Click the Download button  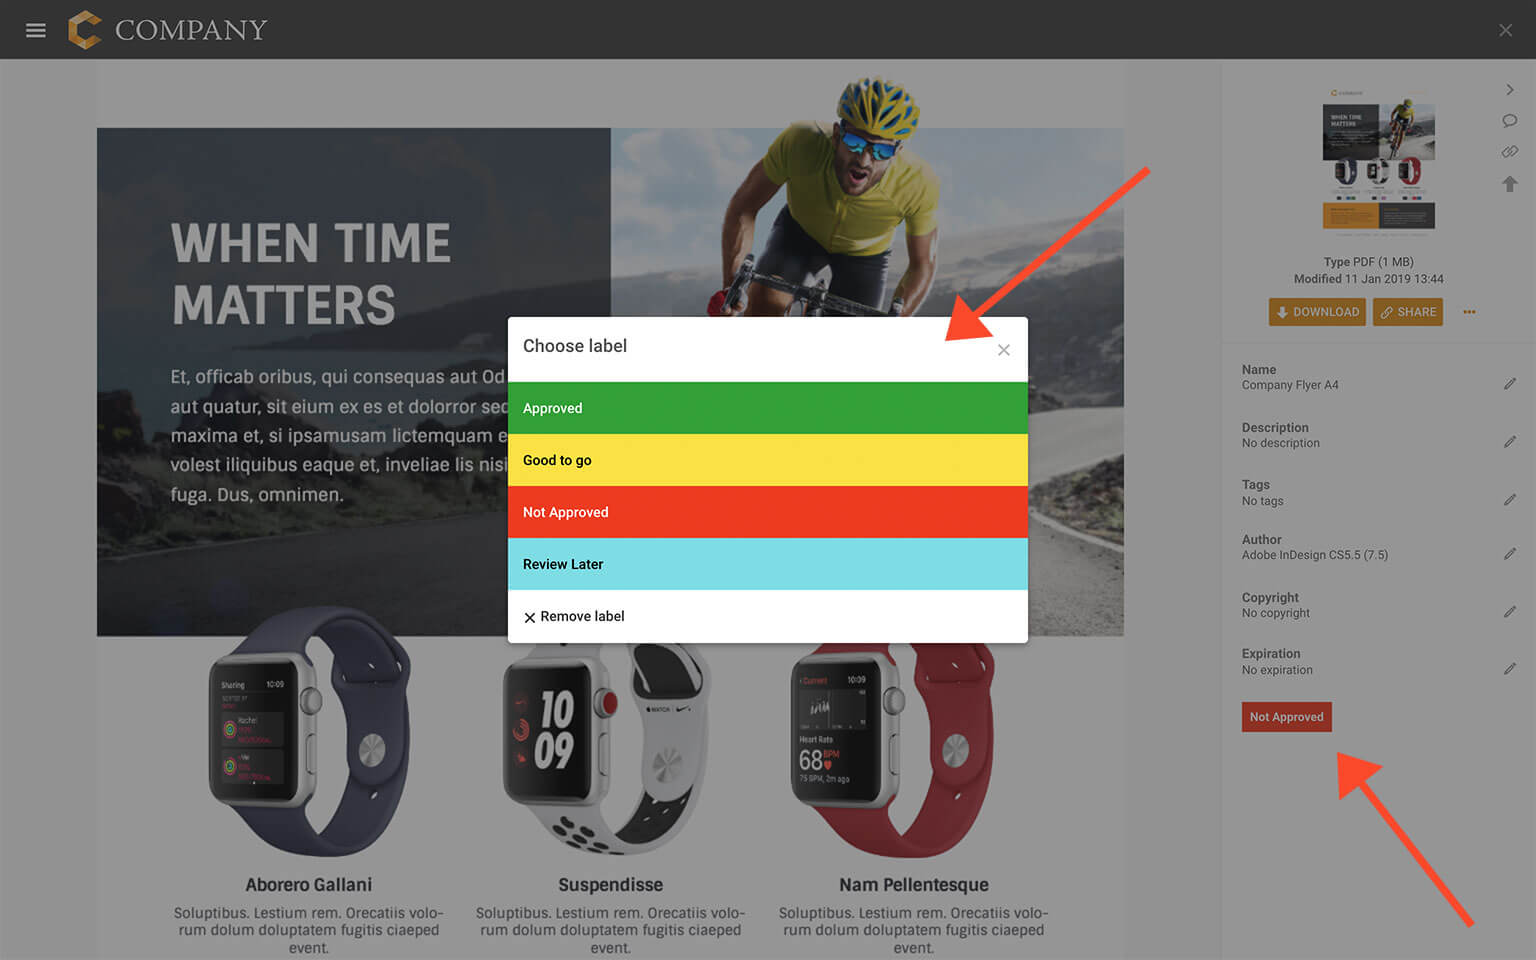(1317, 312)
